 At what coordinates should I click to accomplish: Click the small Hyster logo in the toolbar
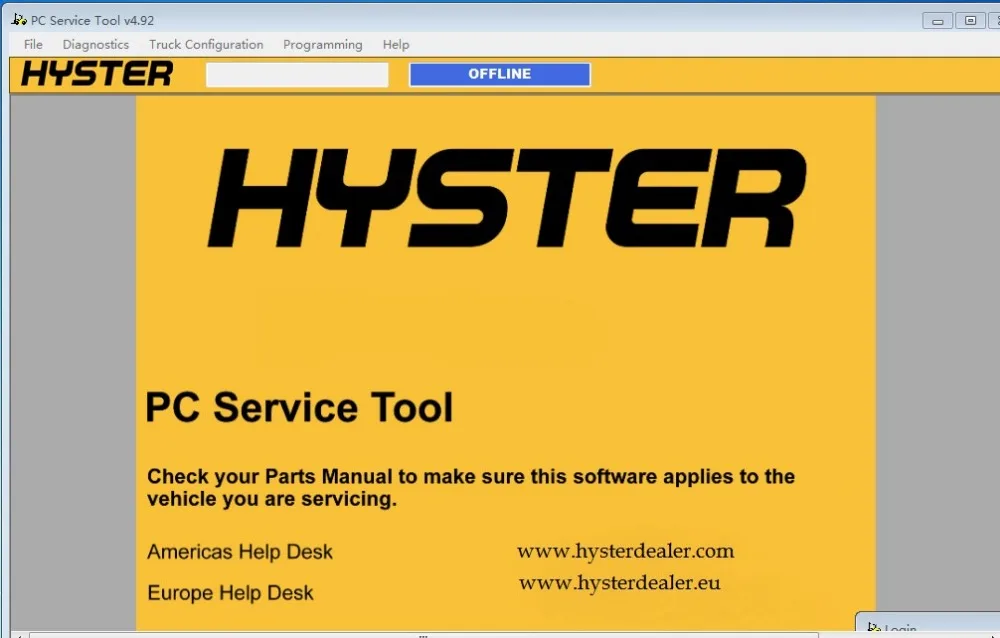tap(97, 73)
